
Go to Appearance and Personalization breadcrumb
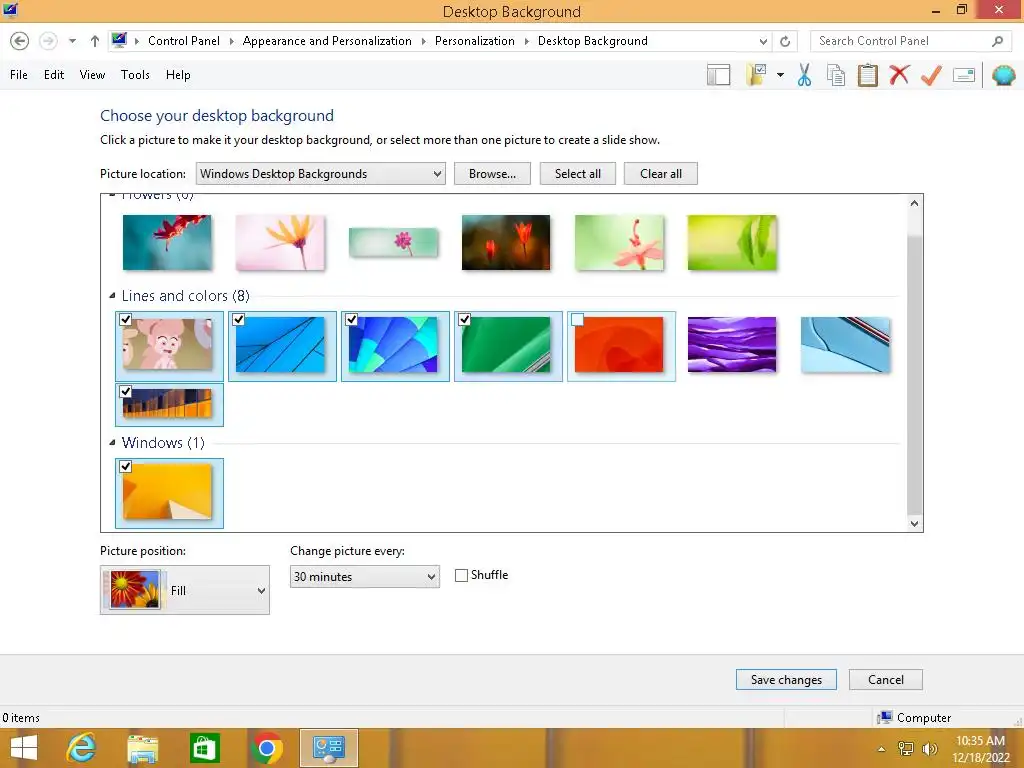coord(327,41)
